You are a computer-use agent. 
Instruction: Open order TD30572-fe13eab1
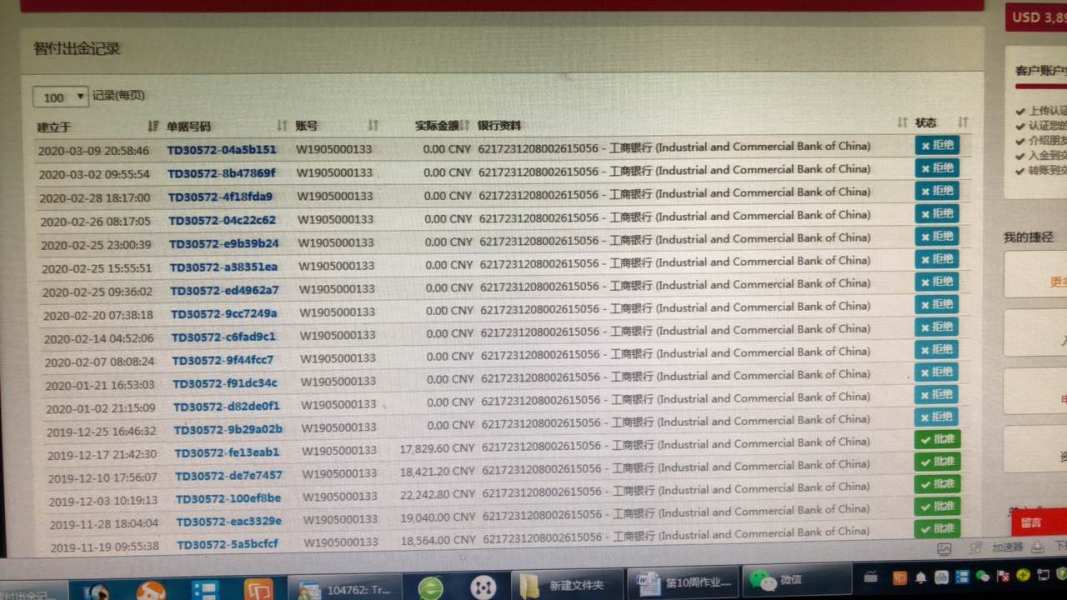point(227,452)
